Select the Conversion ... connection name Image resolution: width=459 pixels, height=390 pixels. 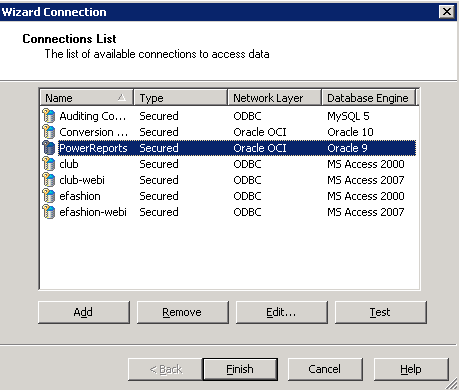[x=93, y=132]
